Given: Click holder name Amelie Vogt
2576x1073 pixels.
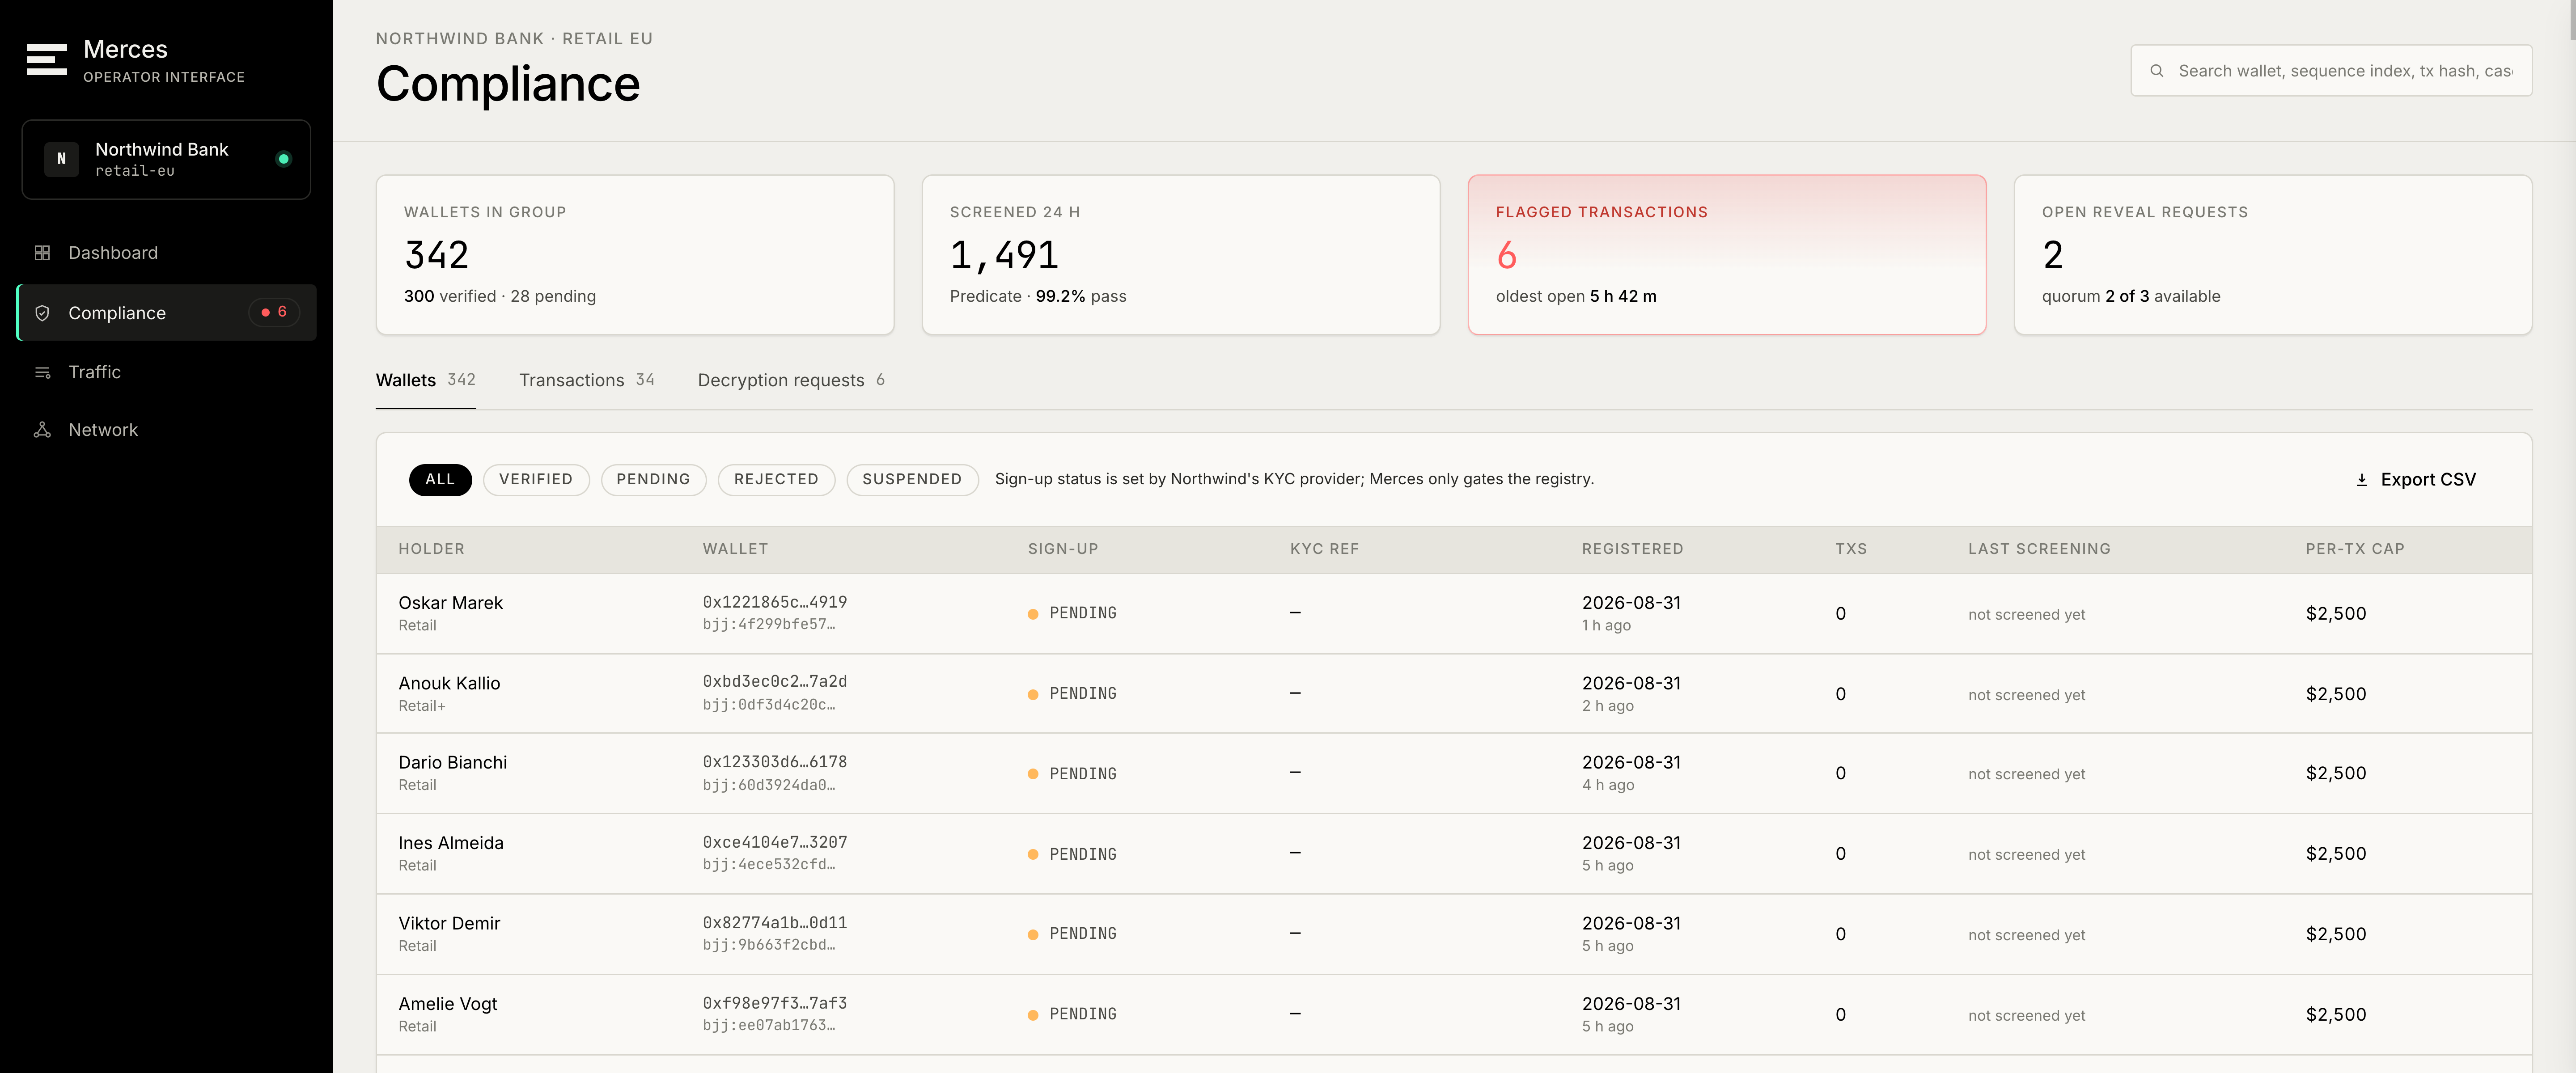Looking at the screenshot, I should click(x=448, y=1004).
